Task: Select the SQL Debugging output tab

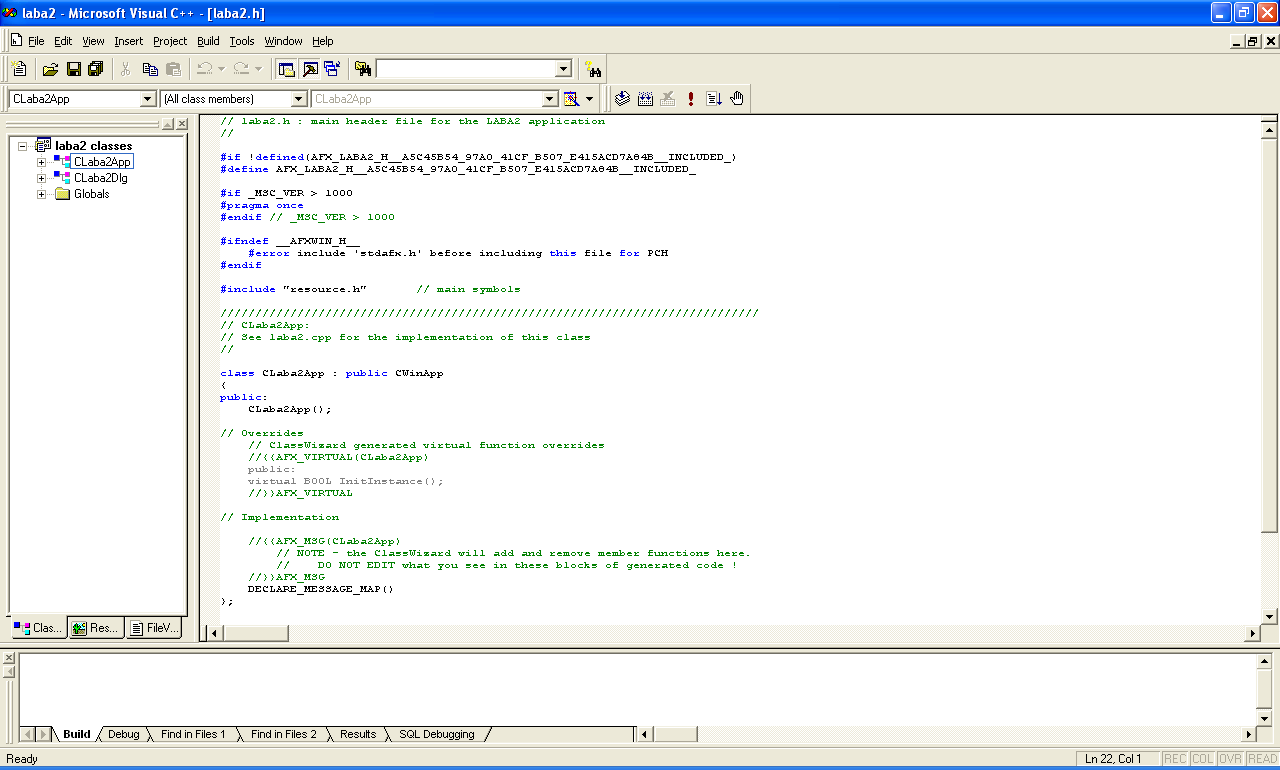Action: coord(437,734)
